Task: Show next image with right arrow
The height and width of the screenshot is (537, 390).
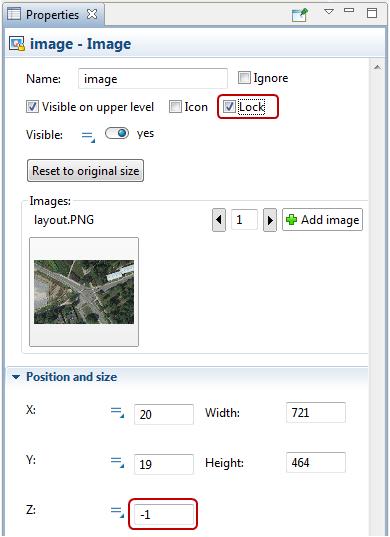Action: (270, 220)
